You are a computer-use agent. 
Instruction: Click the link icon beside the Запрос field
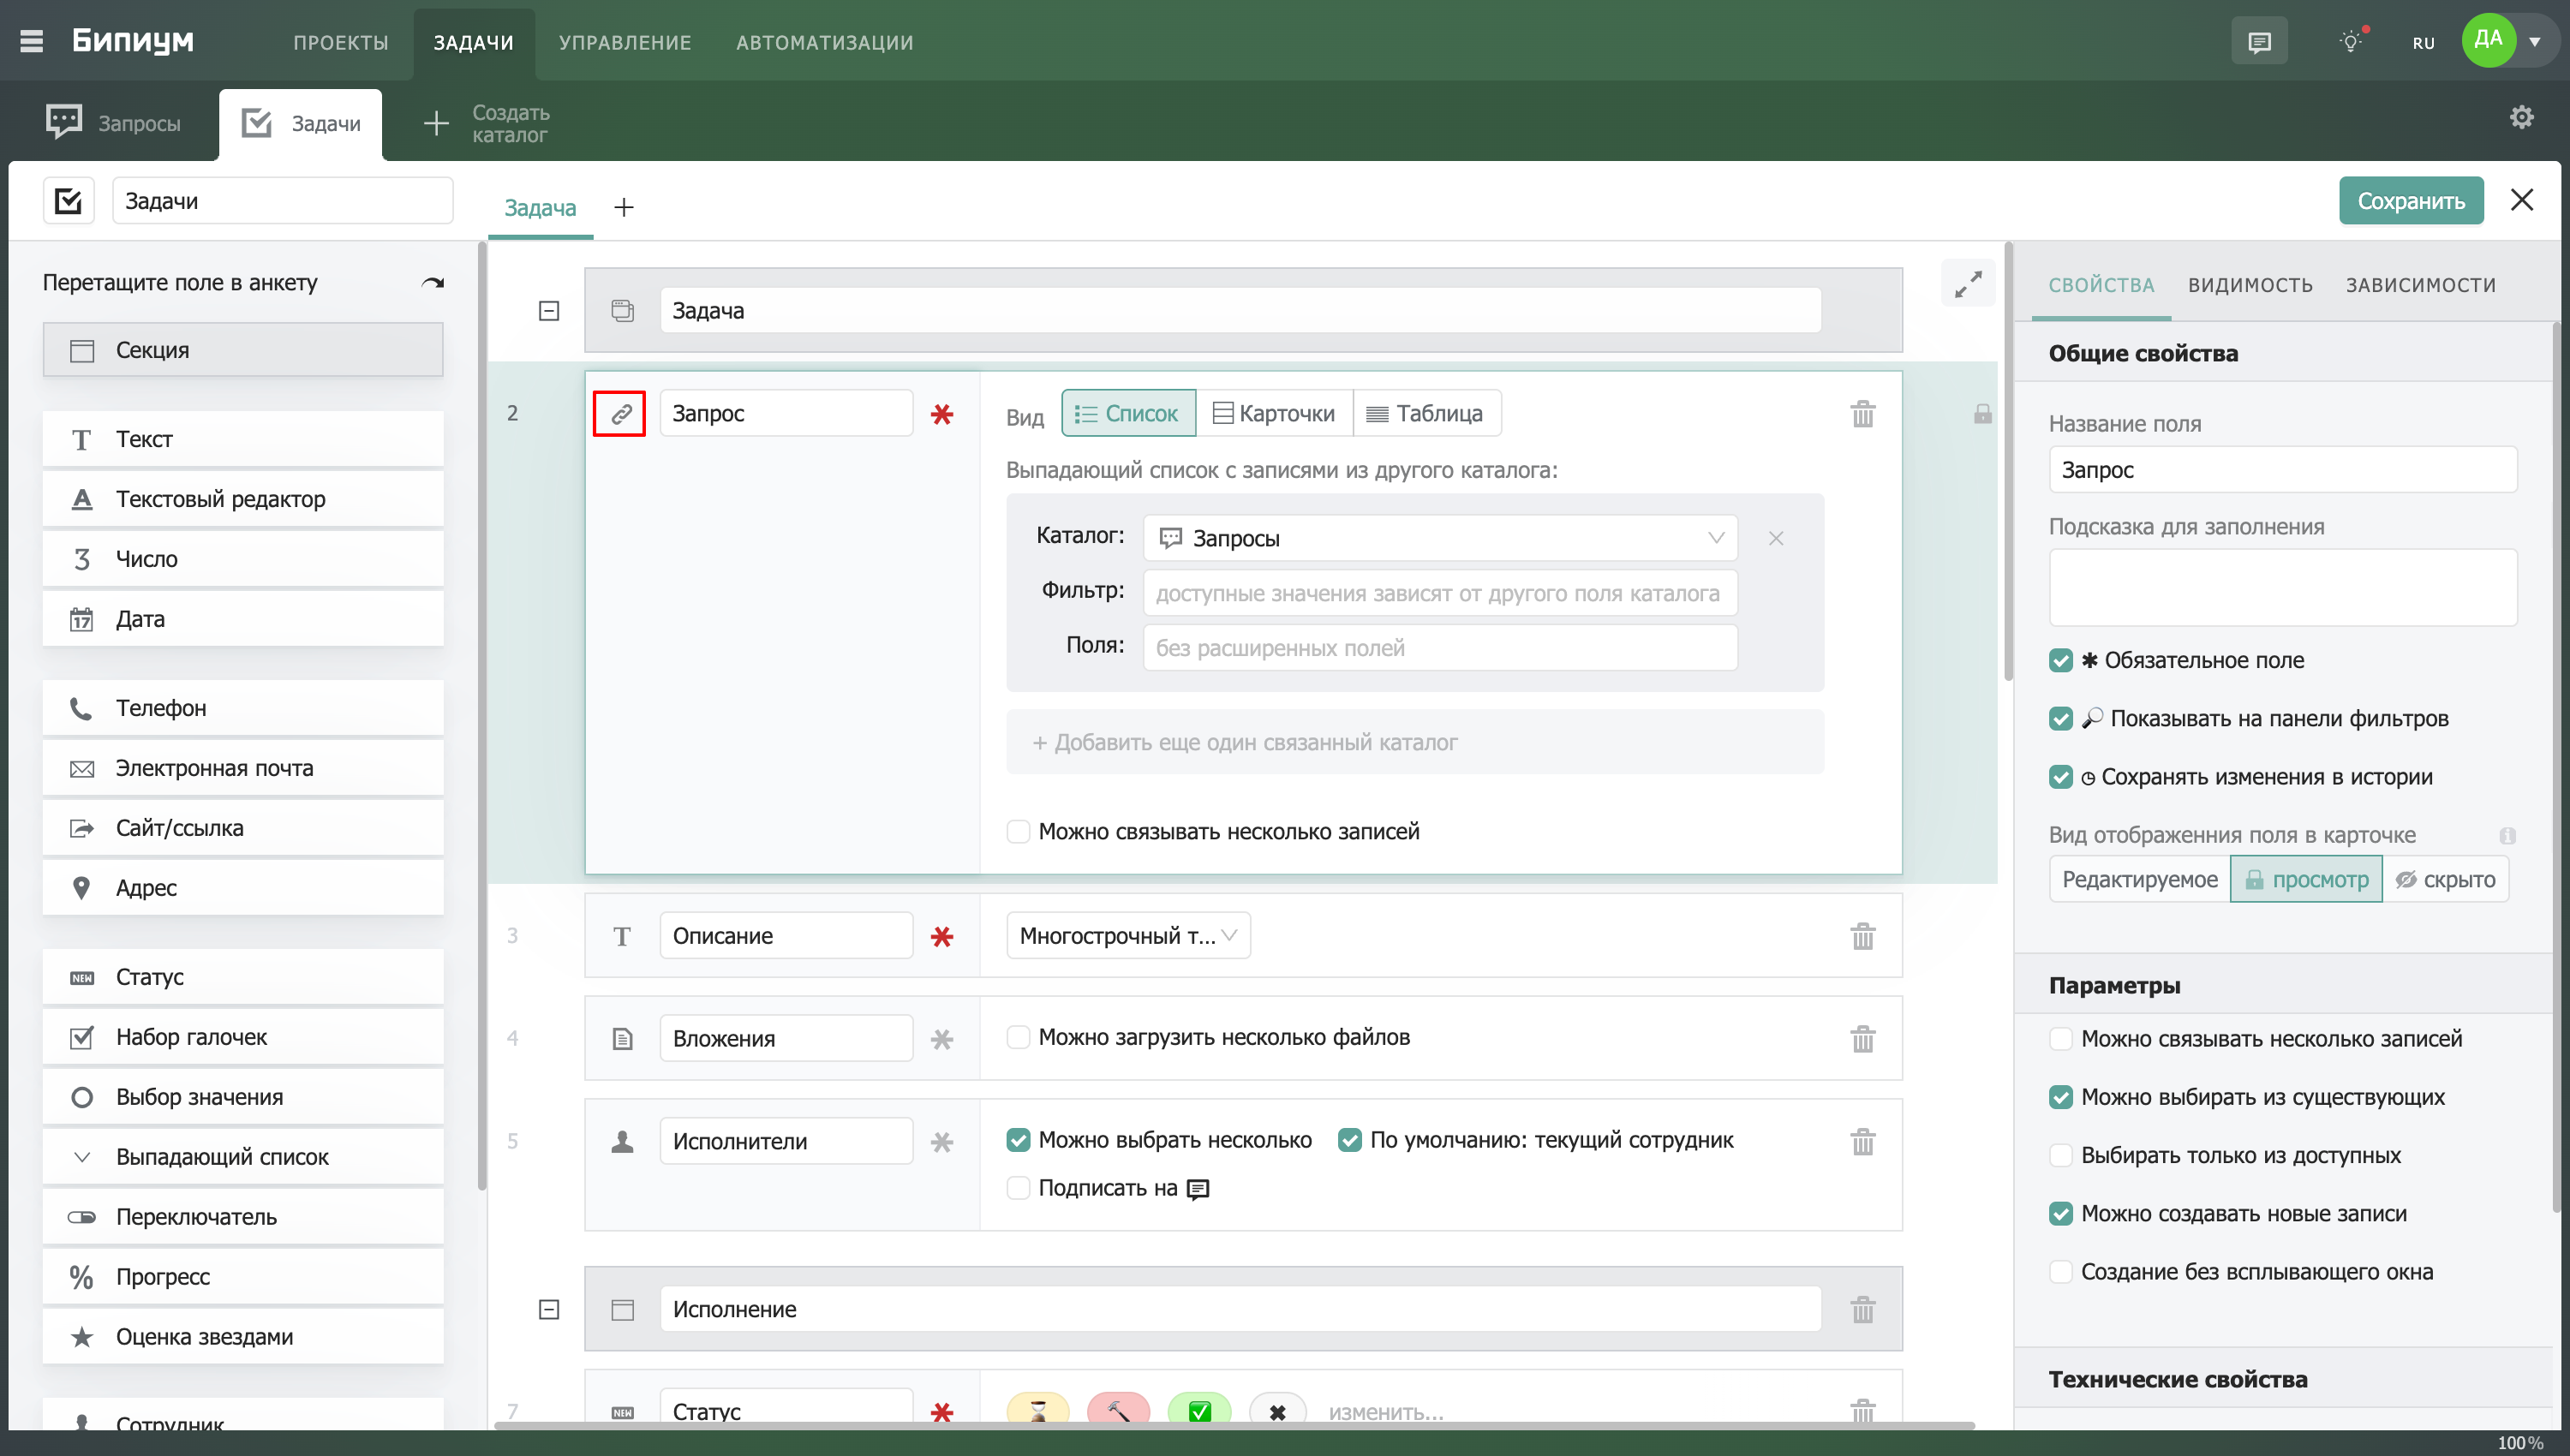[619, 413]
